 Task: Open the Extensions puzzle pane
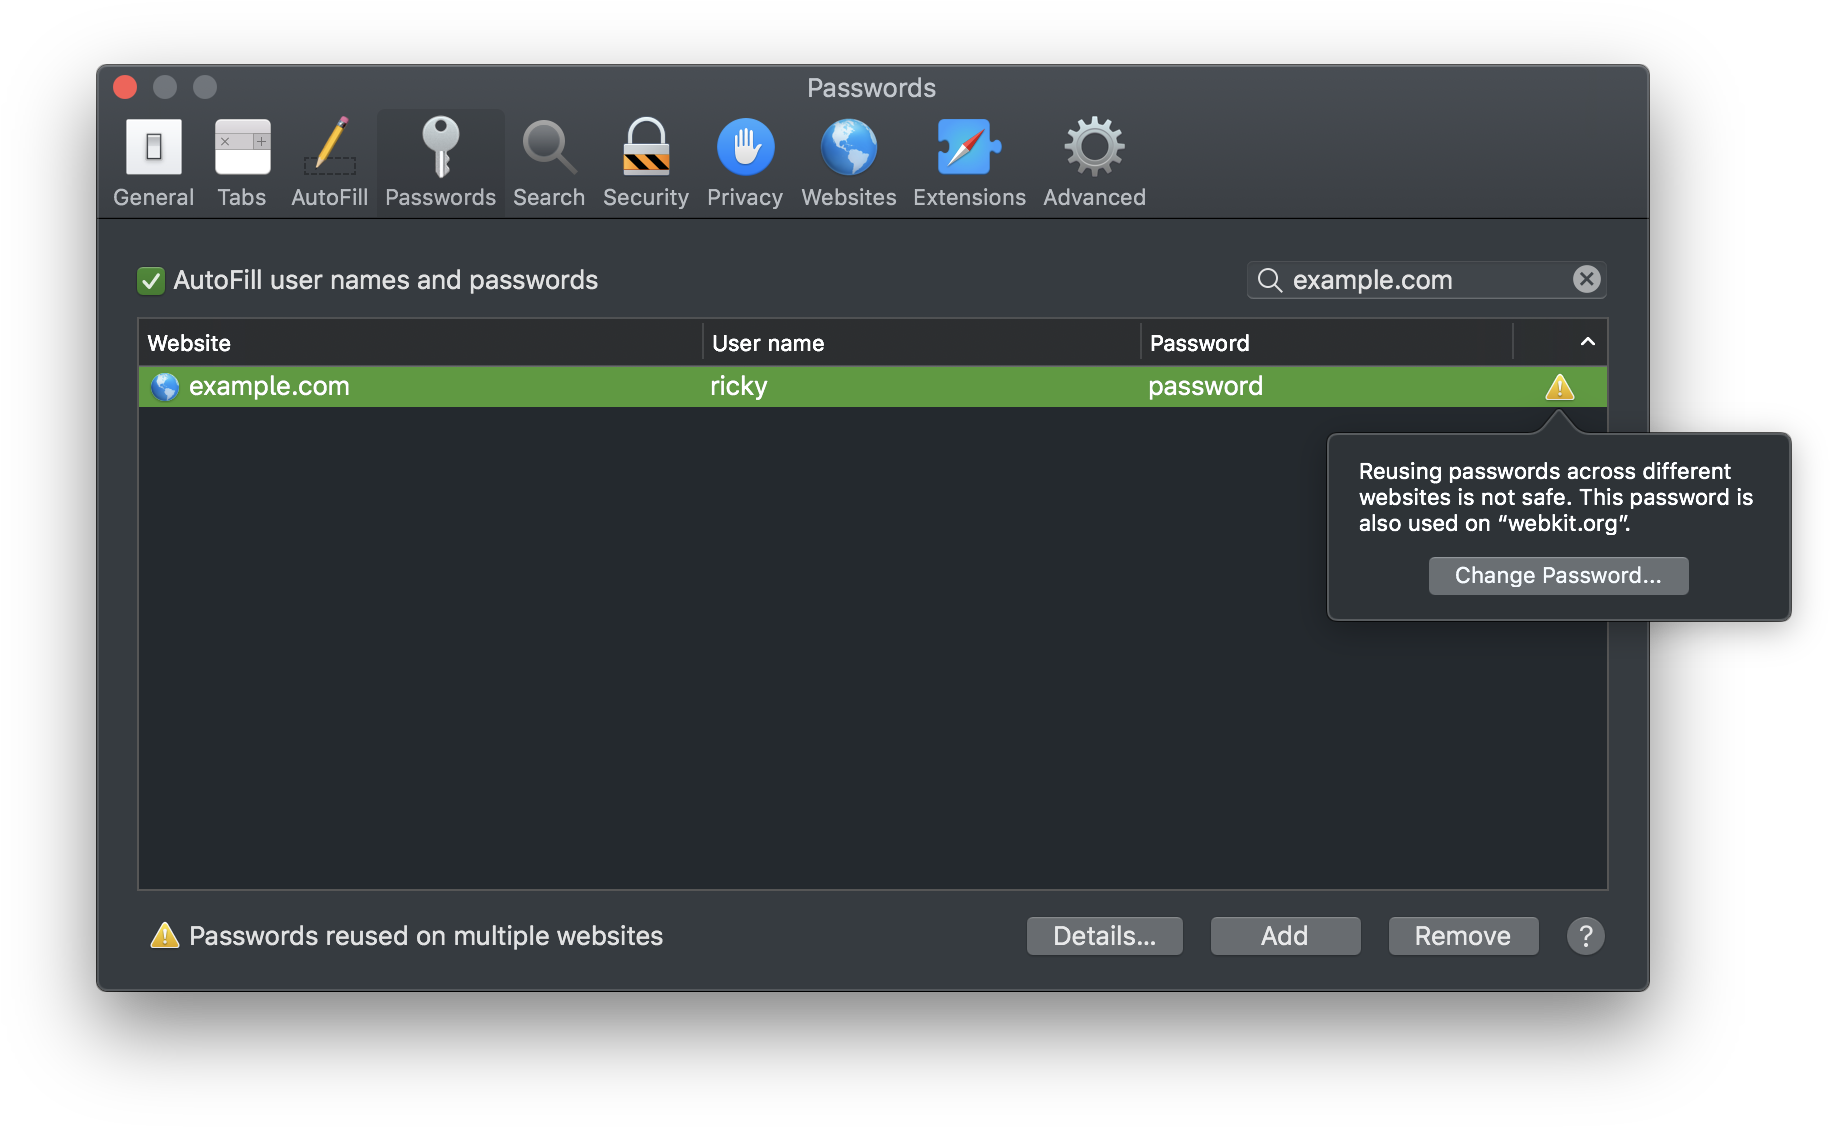click(969, 162)
